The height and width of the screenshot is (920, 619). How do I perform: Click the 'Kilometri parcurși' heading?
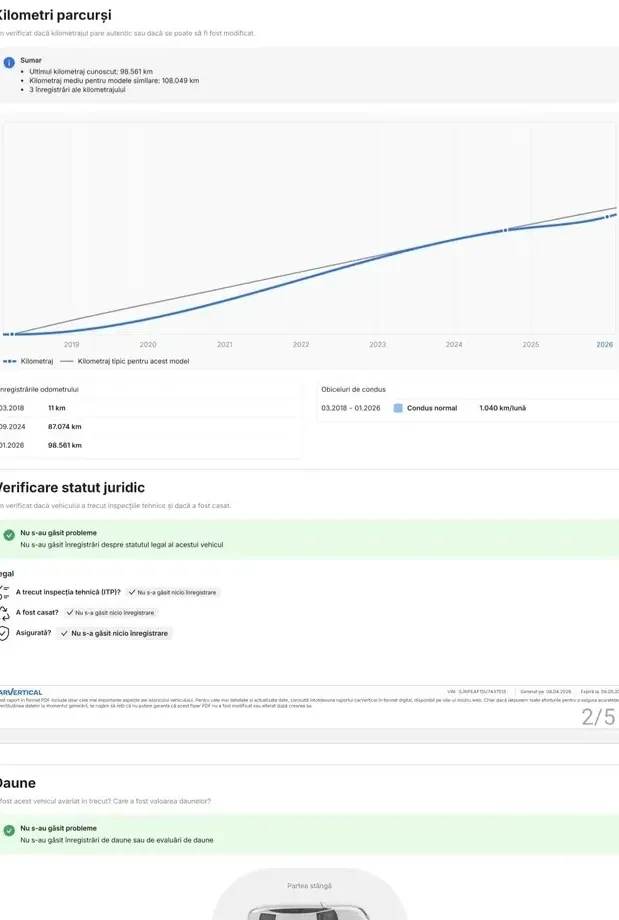click(x=55, y=15)
